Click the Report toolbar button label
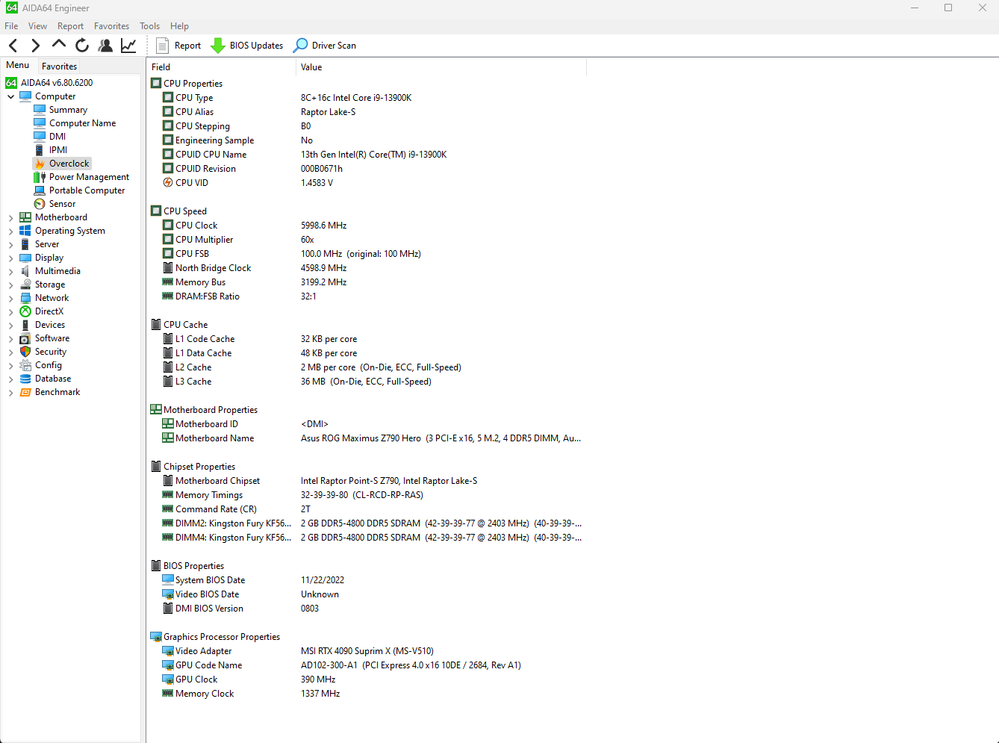Viewport: 999px width, 743px height. coord(187,46)
